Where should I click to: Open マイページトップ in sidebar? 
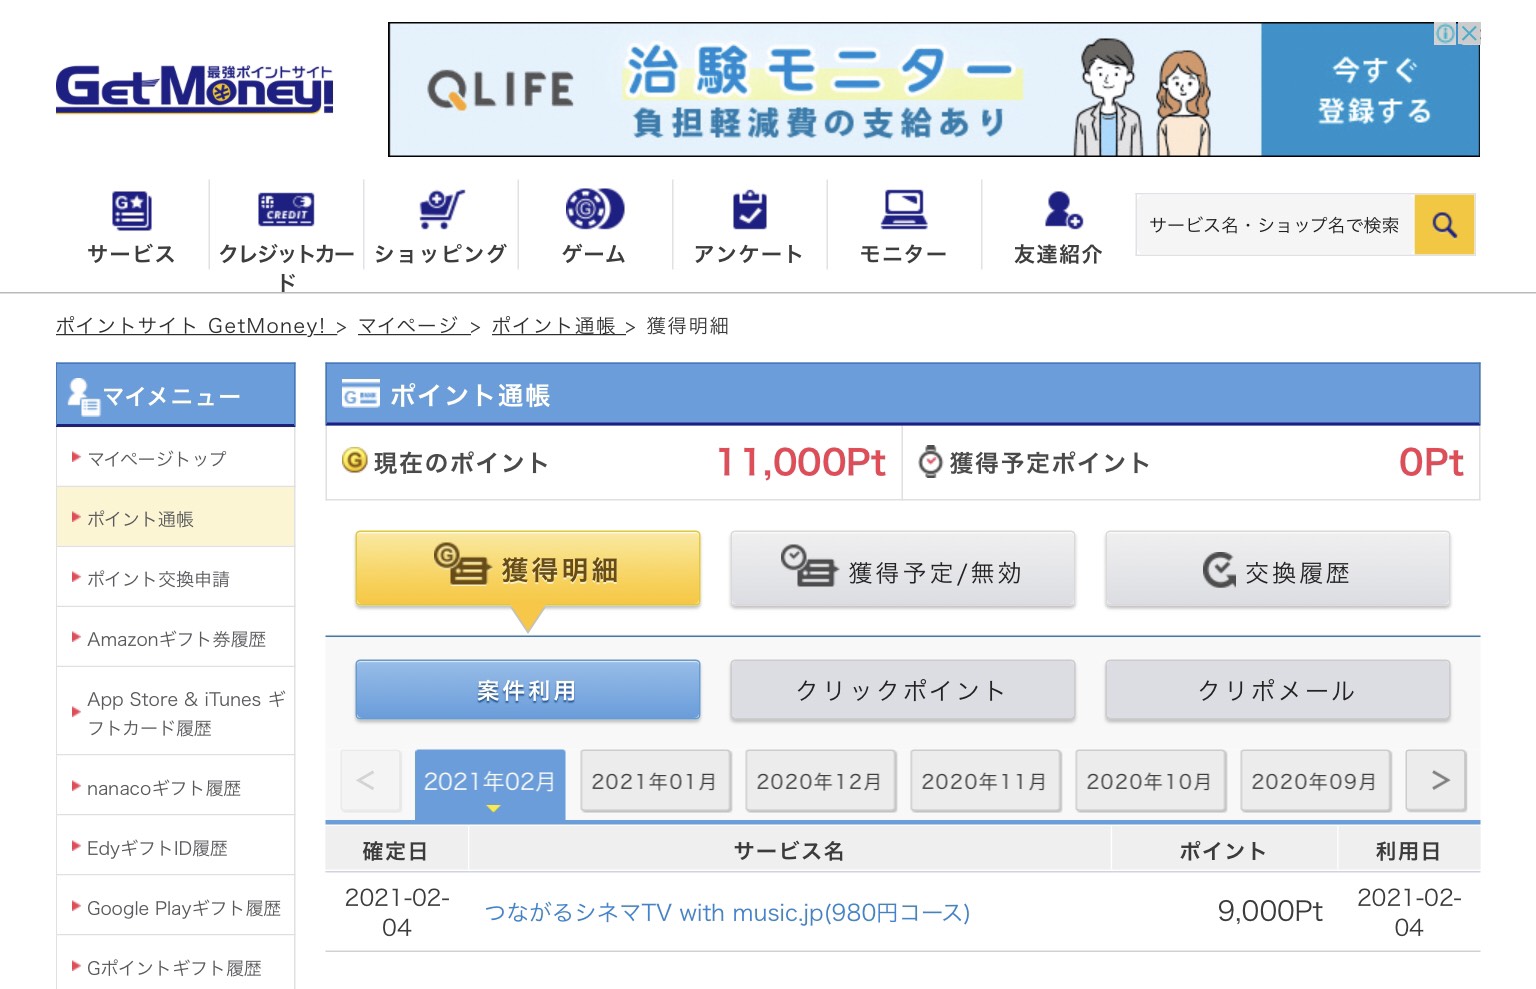176,458
